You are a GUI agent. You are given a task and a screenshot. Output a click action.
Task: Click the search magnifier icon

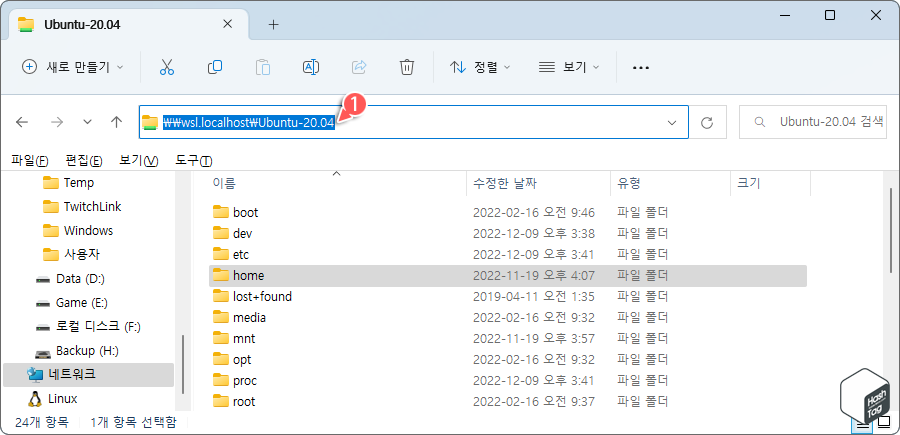[759, 122]
